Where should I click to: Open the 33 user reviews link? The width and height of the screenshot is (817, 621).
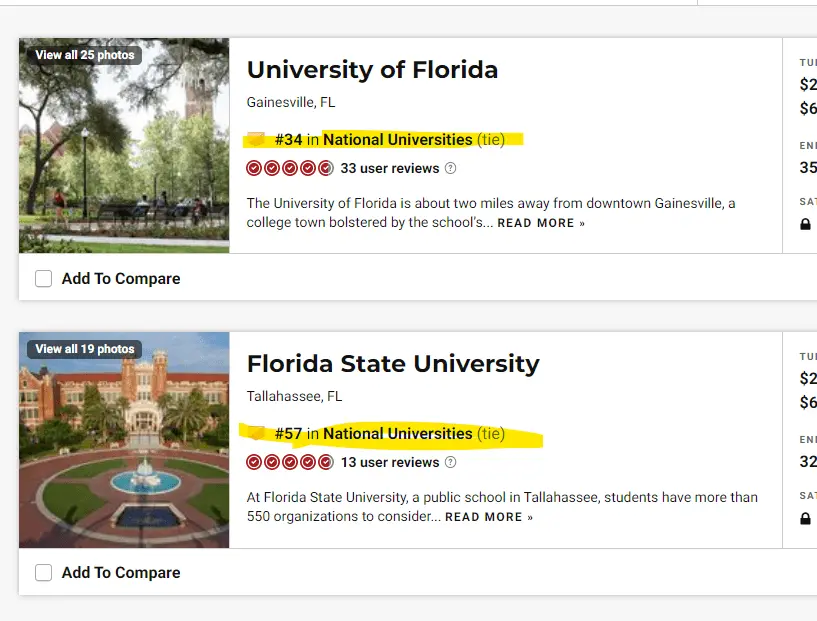click(x=390, y=168)
